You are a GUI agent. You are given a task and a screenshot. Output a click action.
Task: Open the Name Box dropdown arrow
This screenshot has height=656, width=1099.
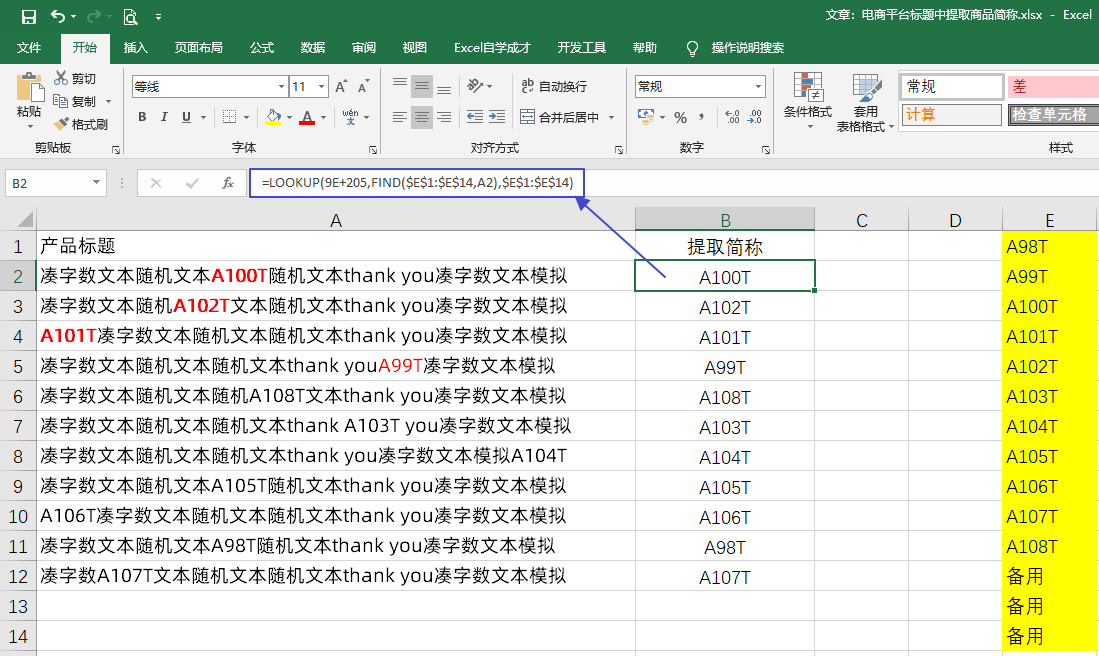pos(97,183)
